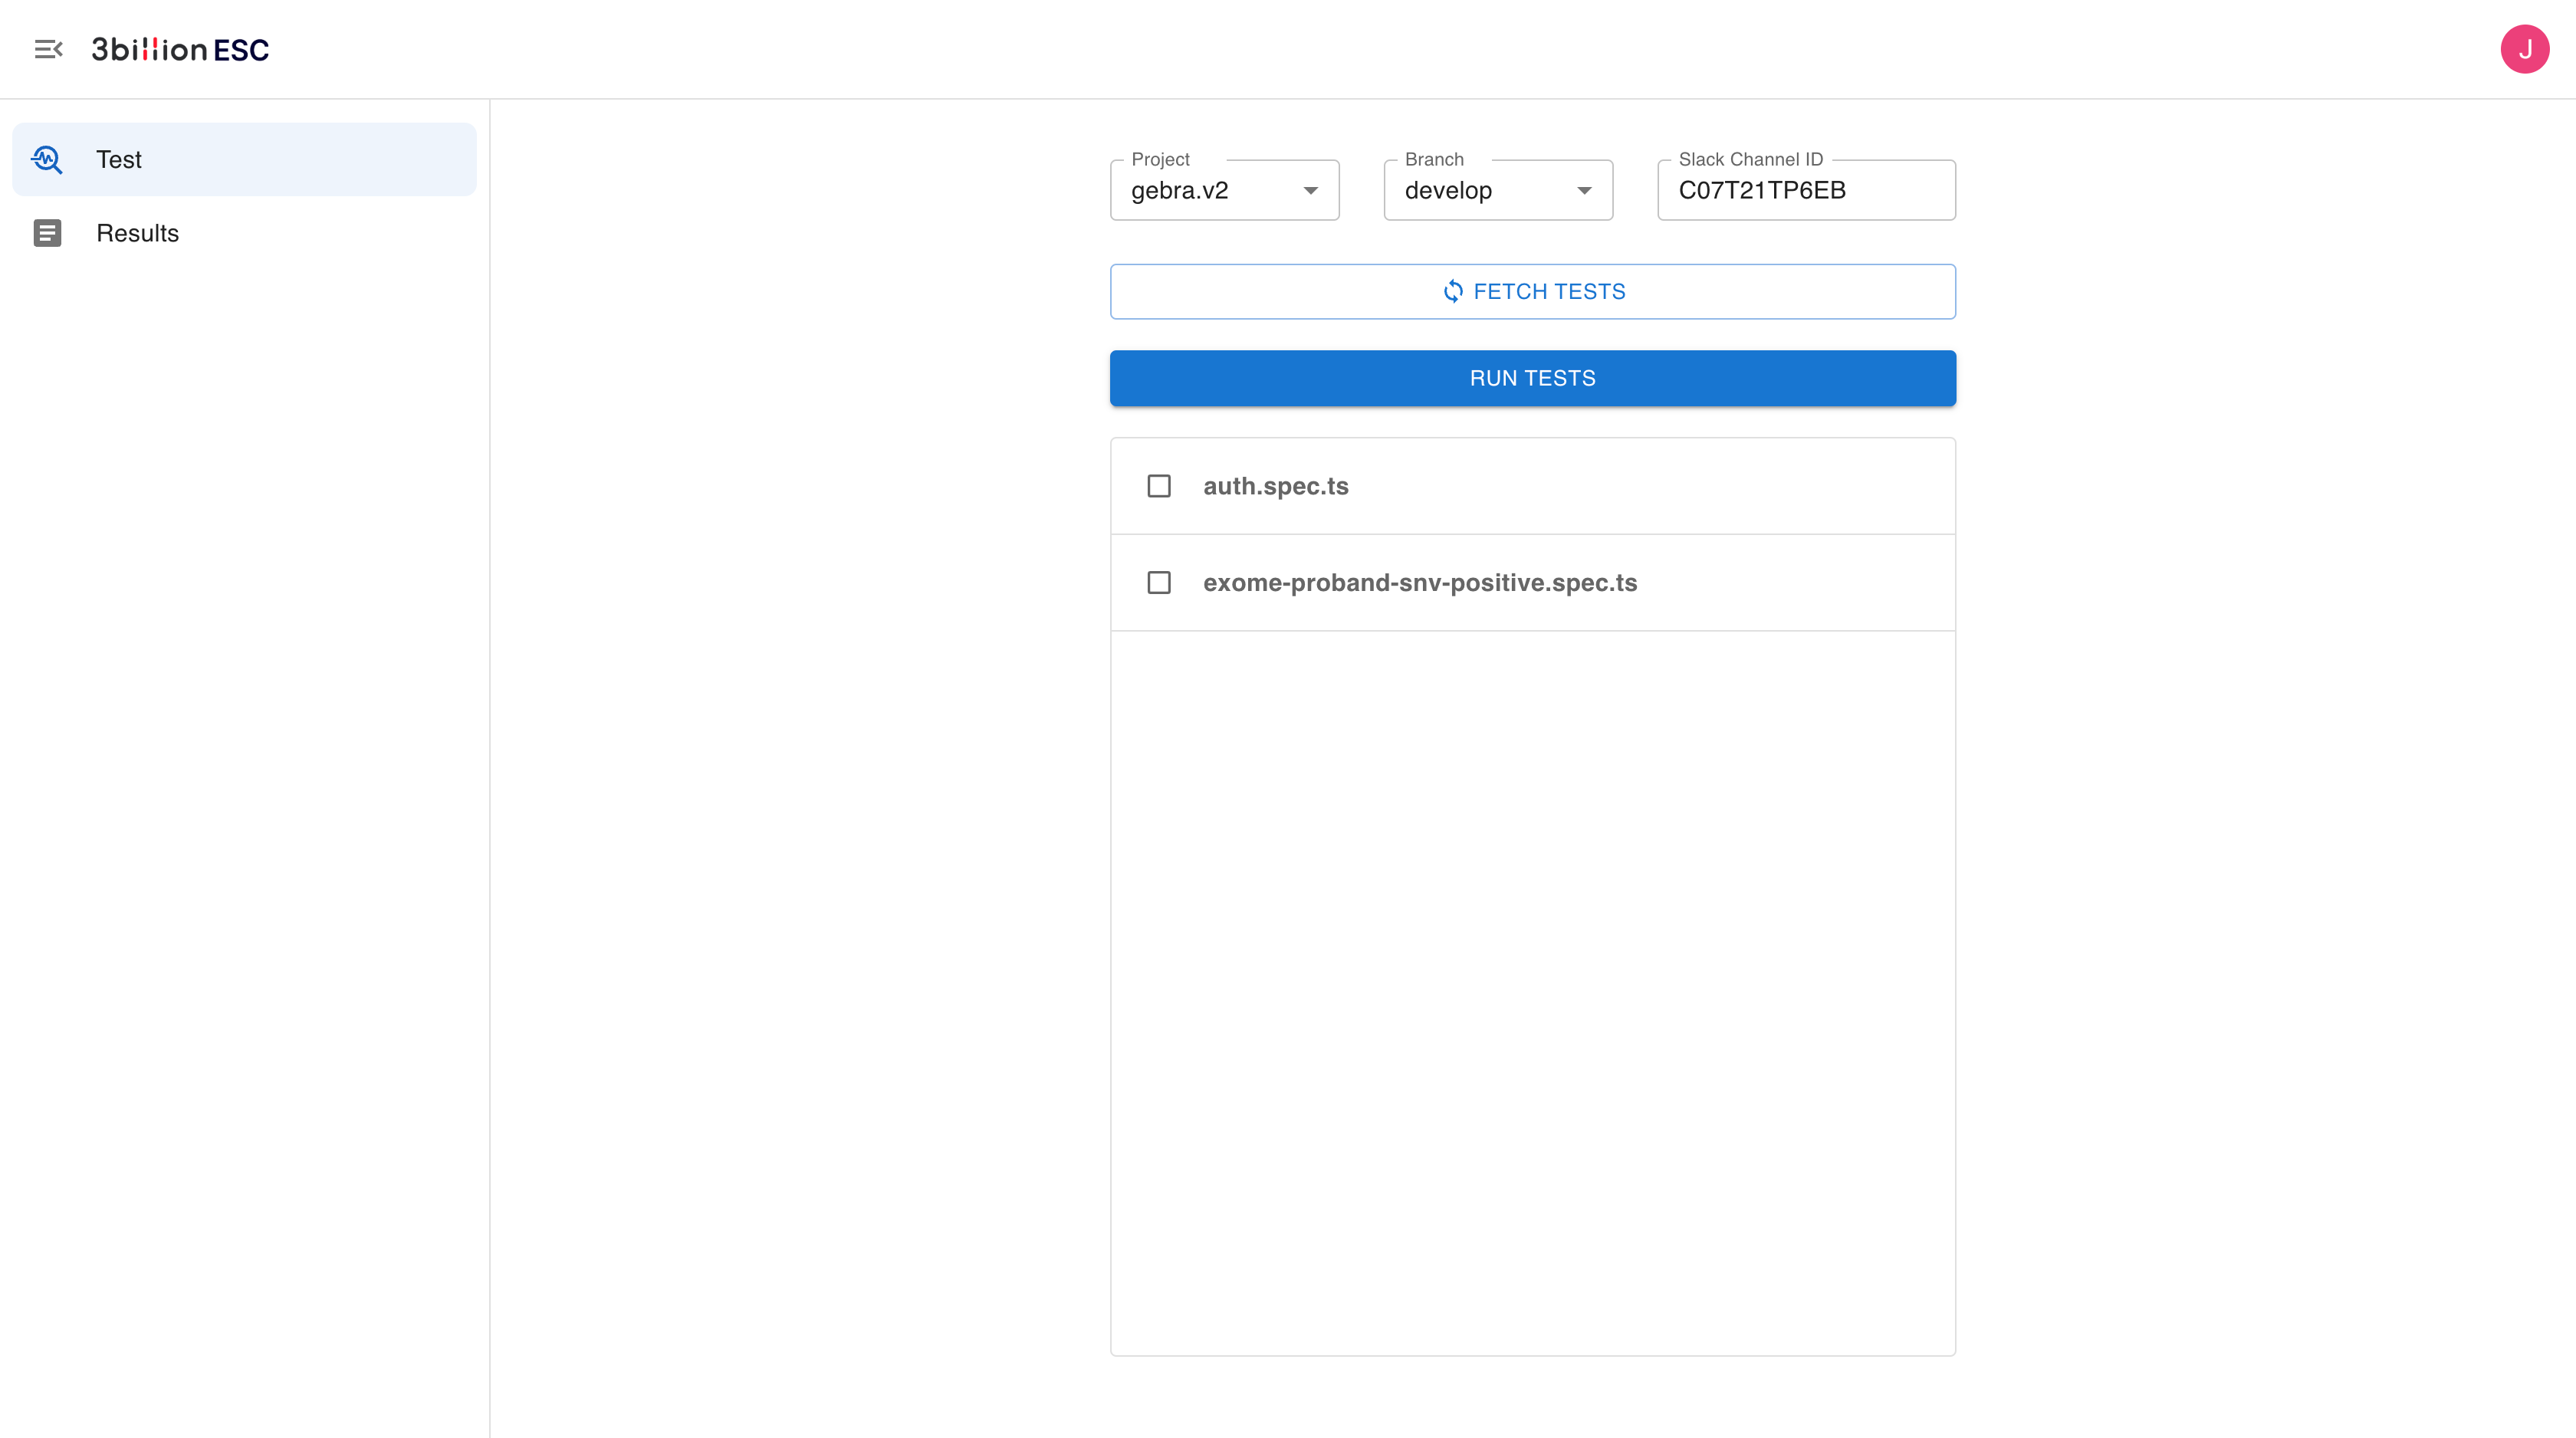This screenshot has width=2576, height=1438.
Task: Click the FETCH TESTS button
Action: [1533, 291]
